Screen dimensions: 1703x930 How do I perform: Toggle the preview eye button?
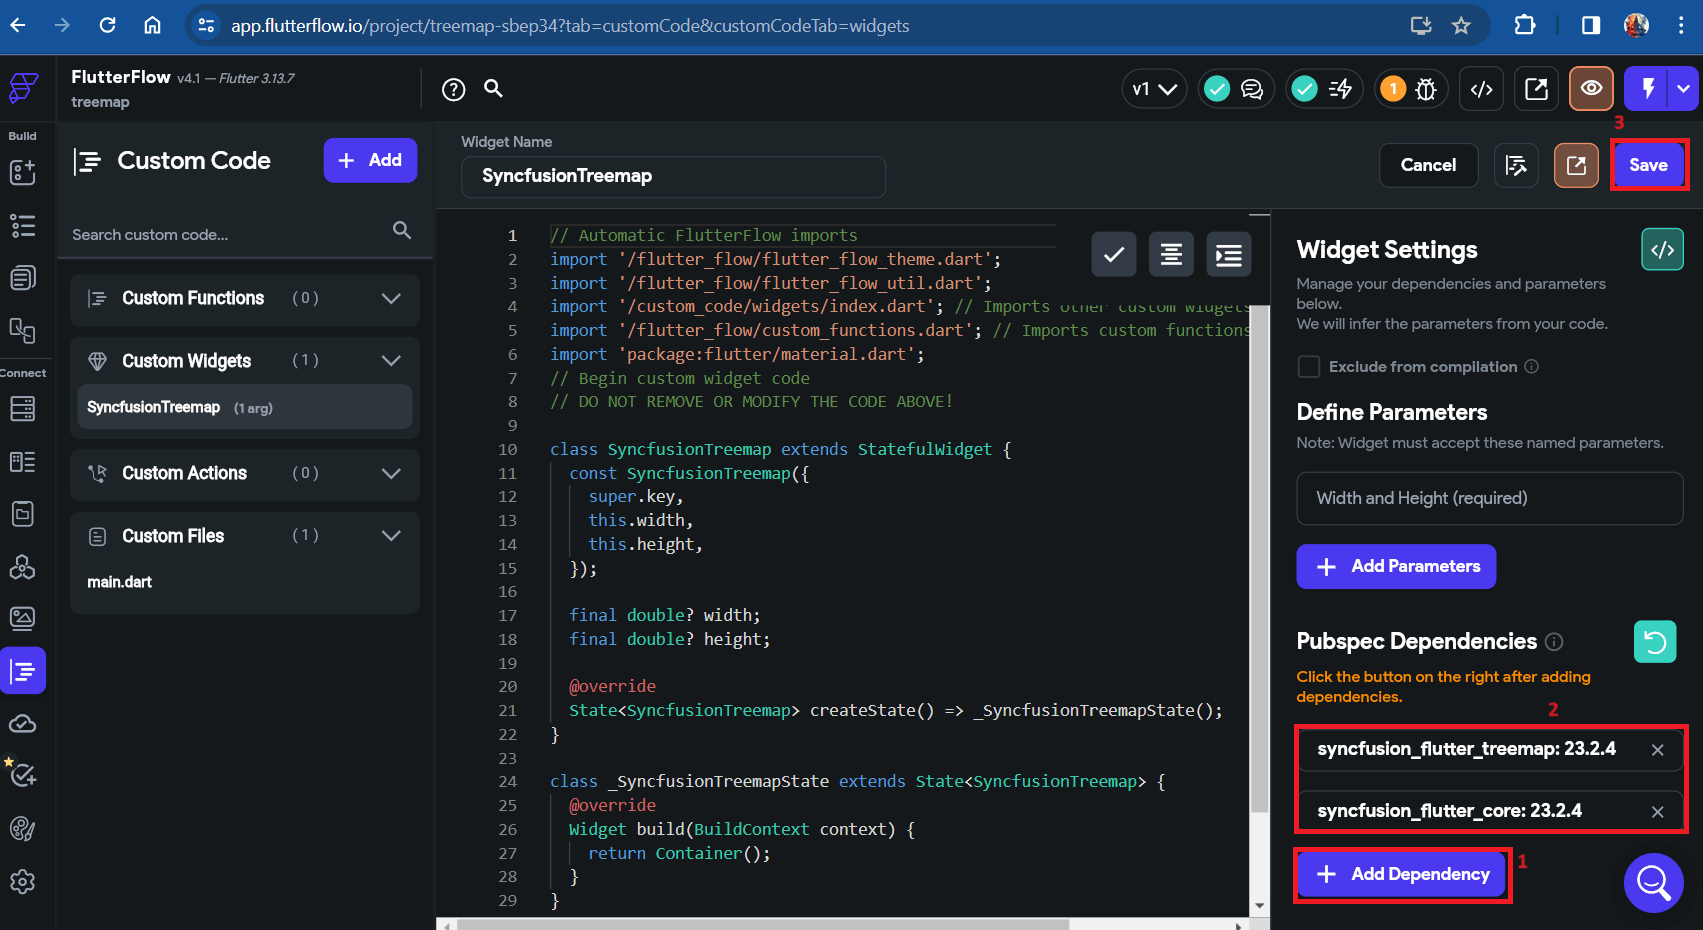[1591, 89]
